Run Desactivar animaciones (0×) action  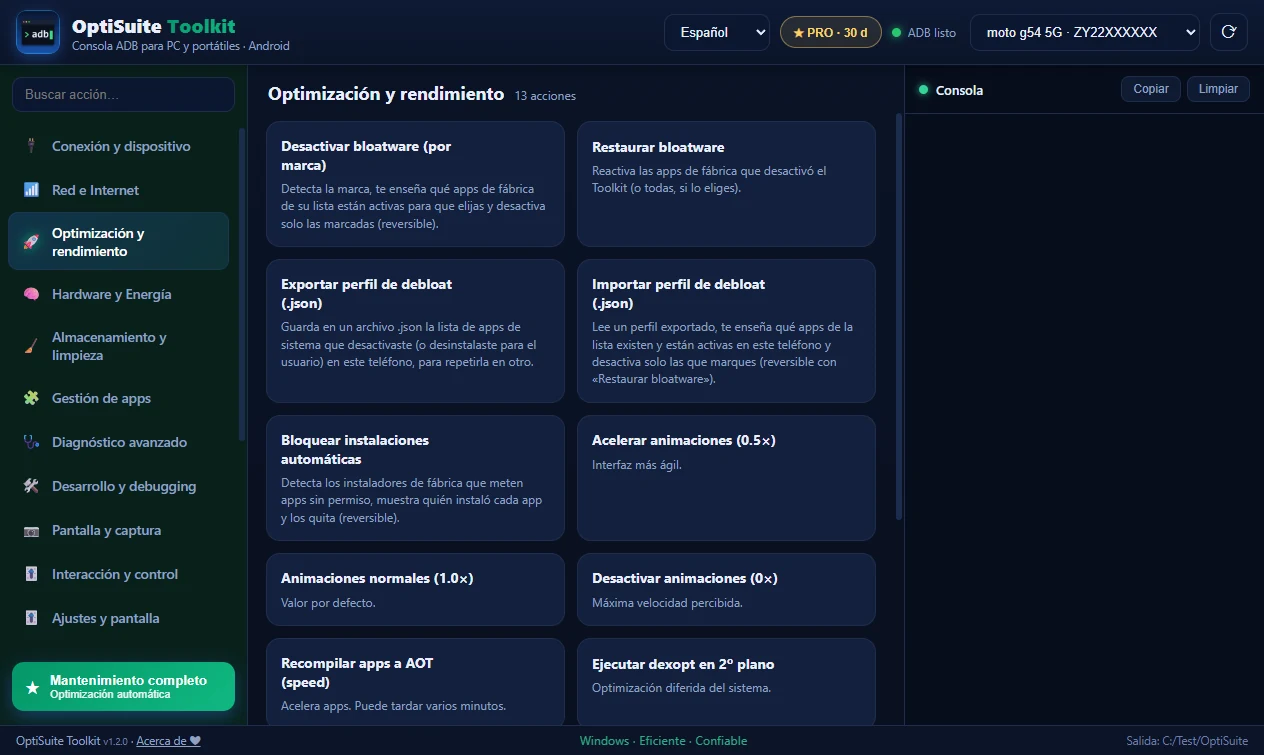[726, 589]
